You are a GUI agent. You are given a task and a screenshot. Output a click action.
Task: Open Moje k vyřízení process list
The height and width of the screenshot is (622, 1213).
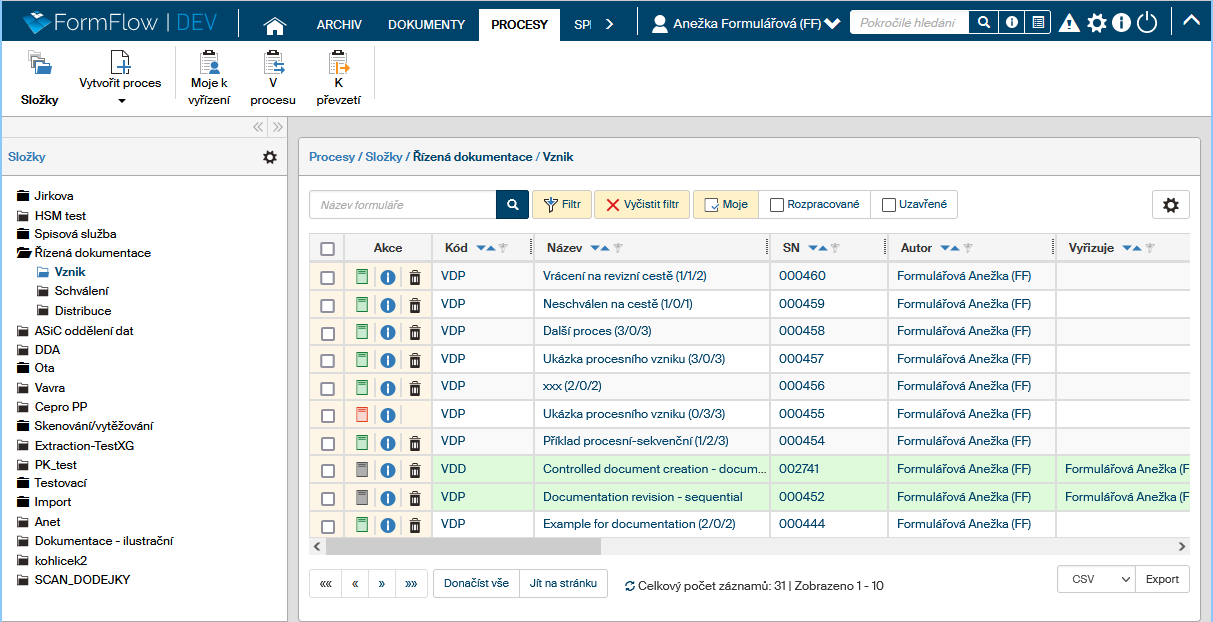click(x=209, y=78)
